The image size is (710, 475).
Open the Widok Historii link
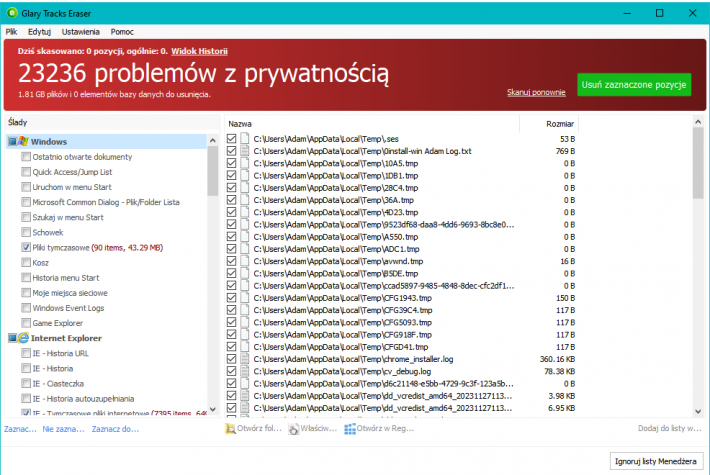[199, 51]
